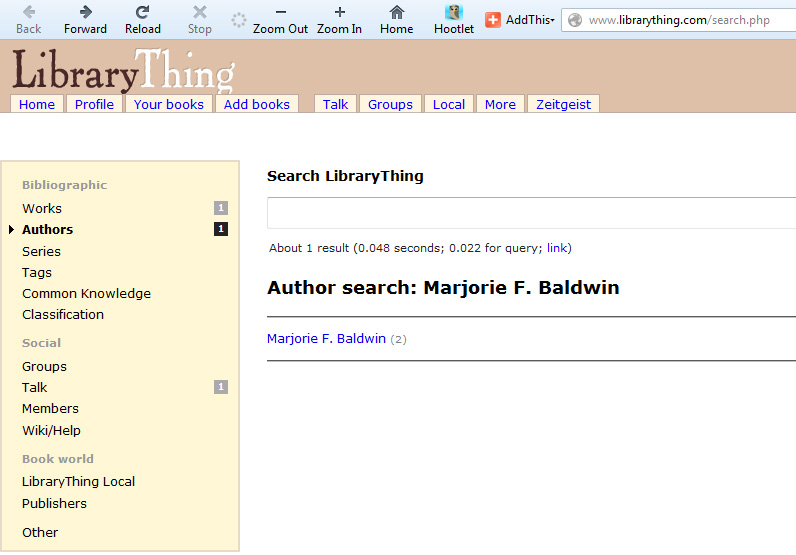Click the Search LibraryThing text box
Viewport: 796px width, 555px height.
click(532, 213)
